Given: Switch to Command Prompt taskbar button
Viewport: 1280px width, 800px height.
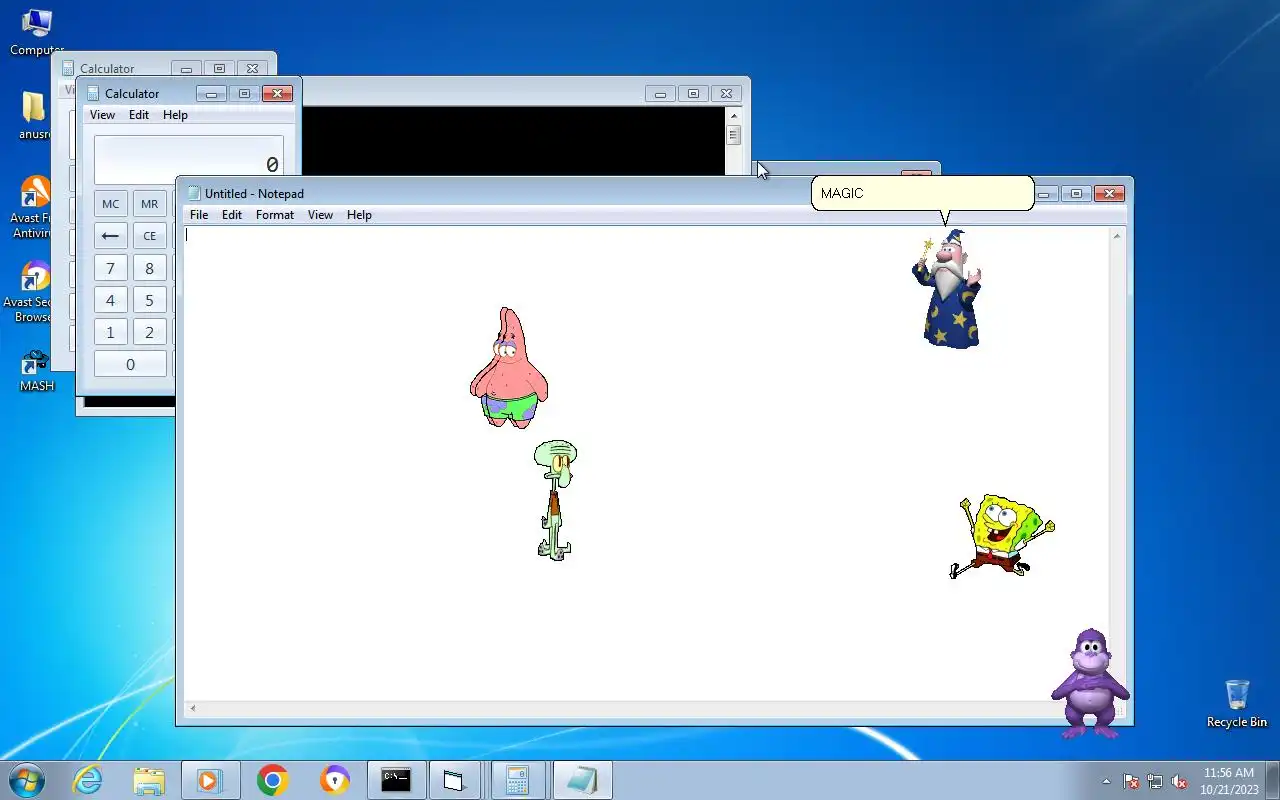Looking at the screenshot, I should [396, 780].
